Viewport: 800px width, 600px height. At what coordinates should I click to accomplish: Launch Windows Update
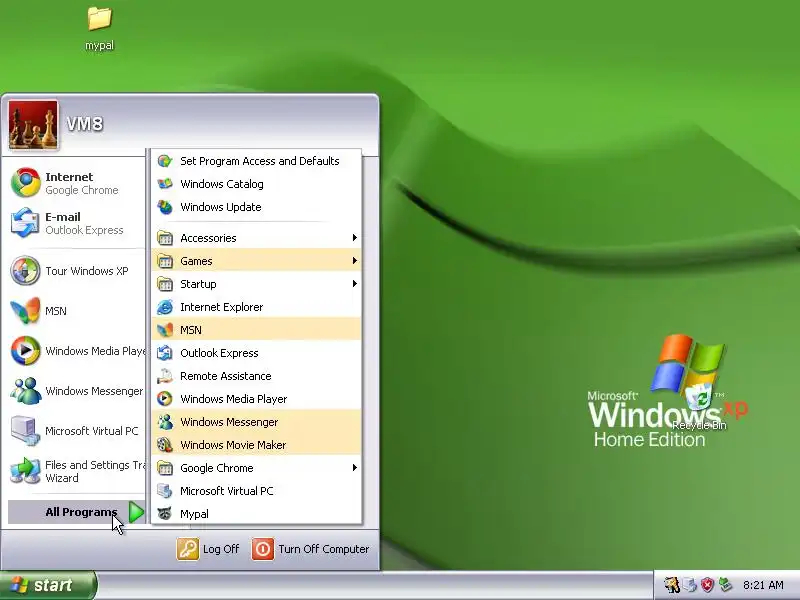point(257,207)
